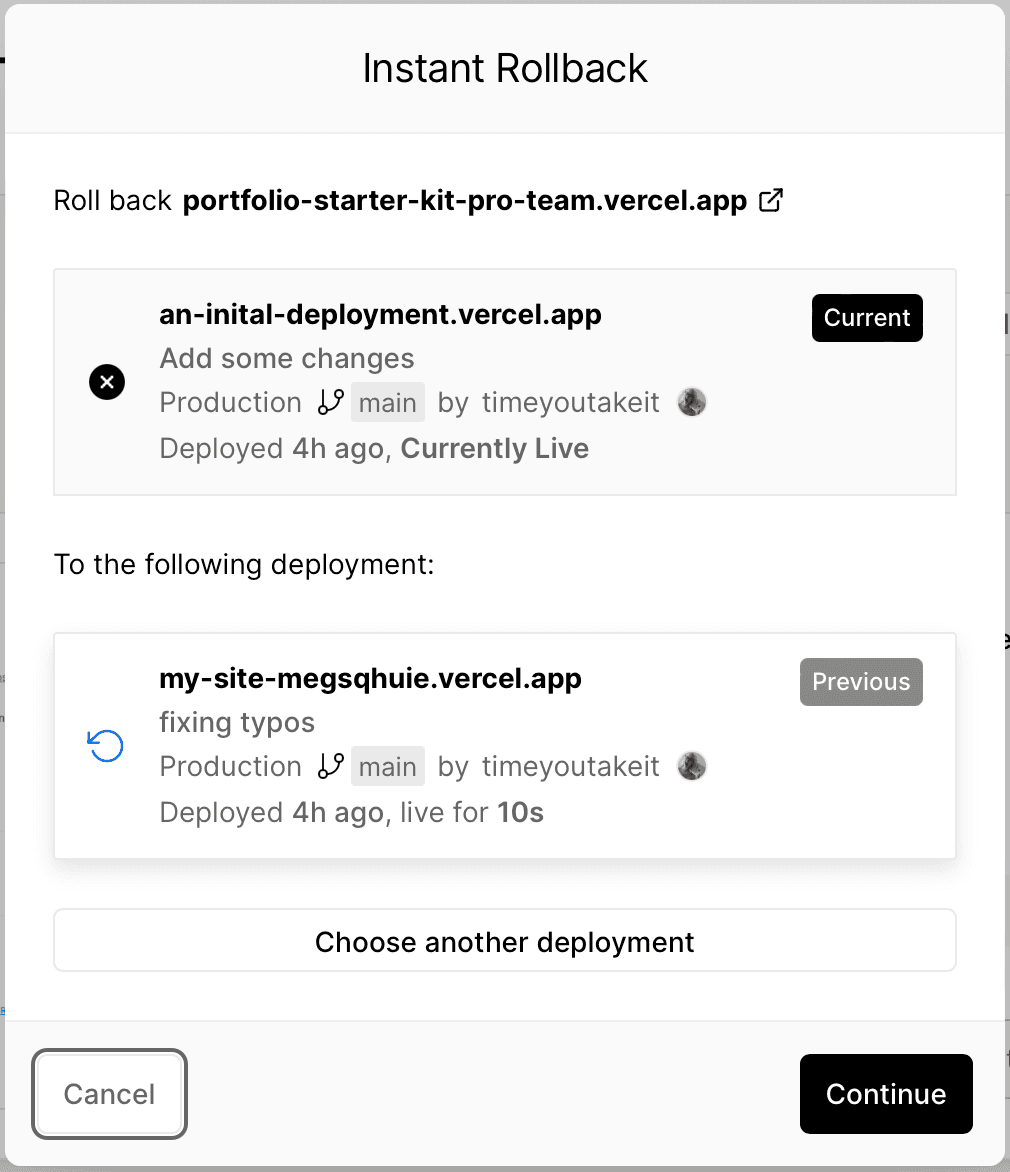Image resolution: width=1010 pixels, height=1172 pixels.
Task: Open portfolio-starter-kit-pro-team.vercel.app via external link icon
Action: tap(770, 200)
